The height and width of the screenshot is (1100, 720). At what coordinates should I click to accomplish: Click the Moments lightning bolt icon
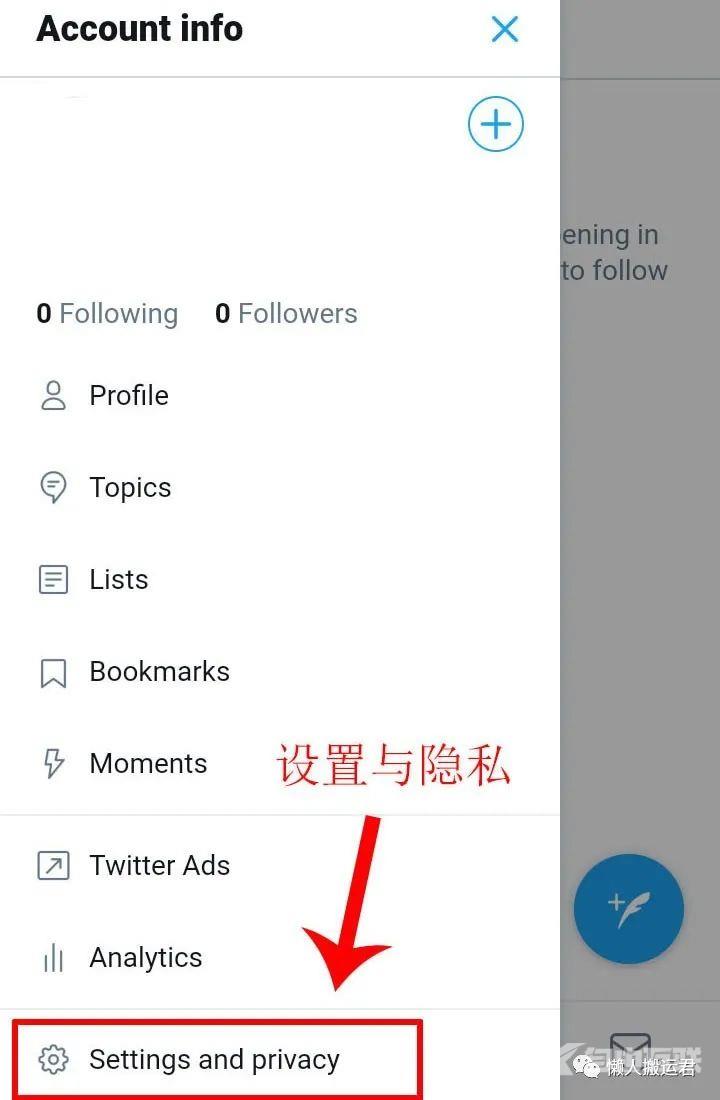53,763
